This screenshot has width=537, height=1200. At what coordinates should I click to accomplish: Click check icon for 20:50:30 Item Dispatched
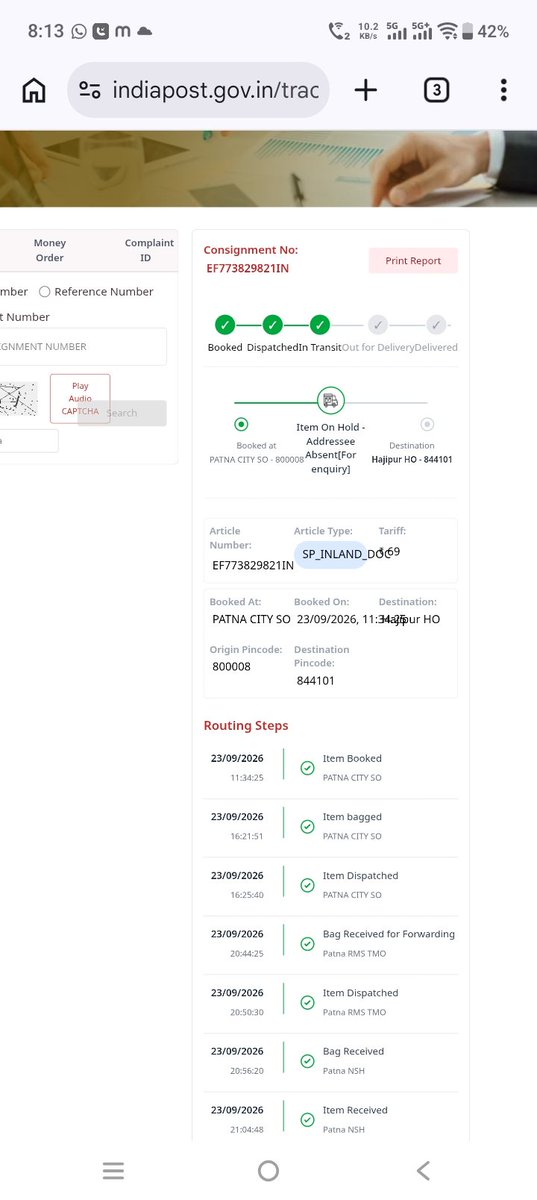pyautogui.click(x=307, y=1003)
